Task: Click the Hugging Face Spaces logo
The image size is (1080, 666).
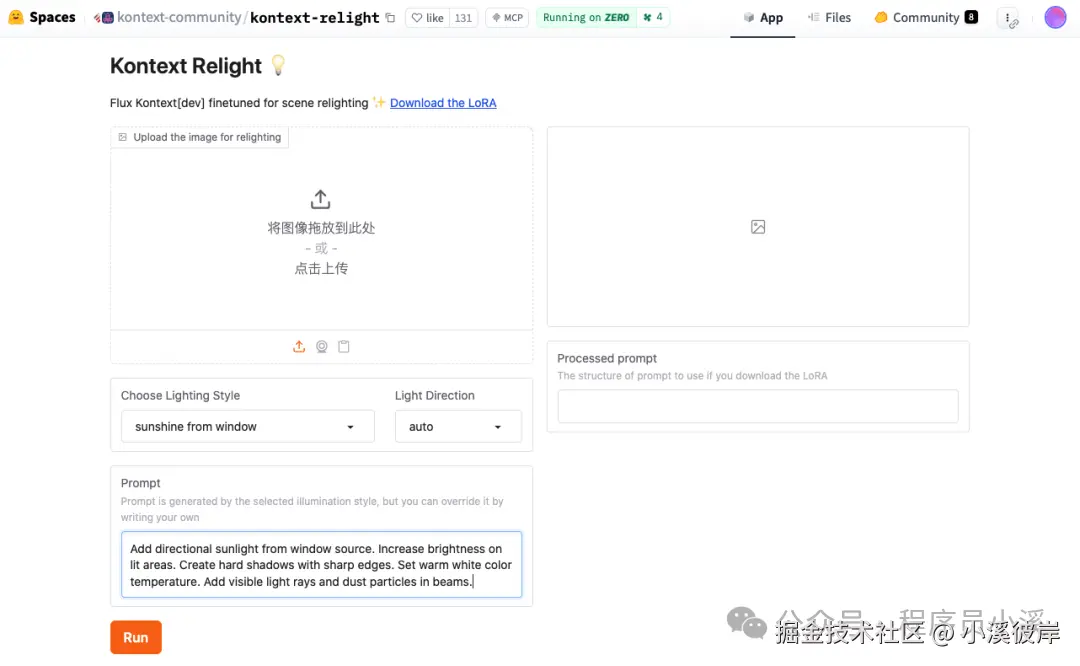Action: (13, 16)
